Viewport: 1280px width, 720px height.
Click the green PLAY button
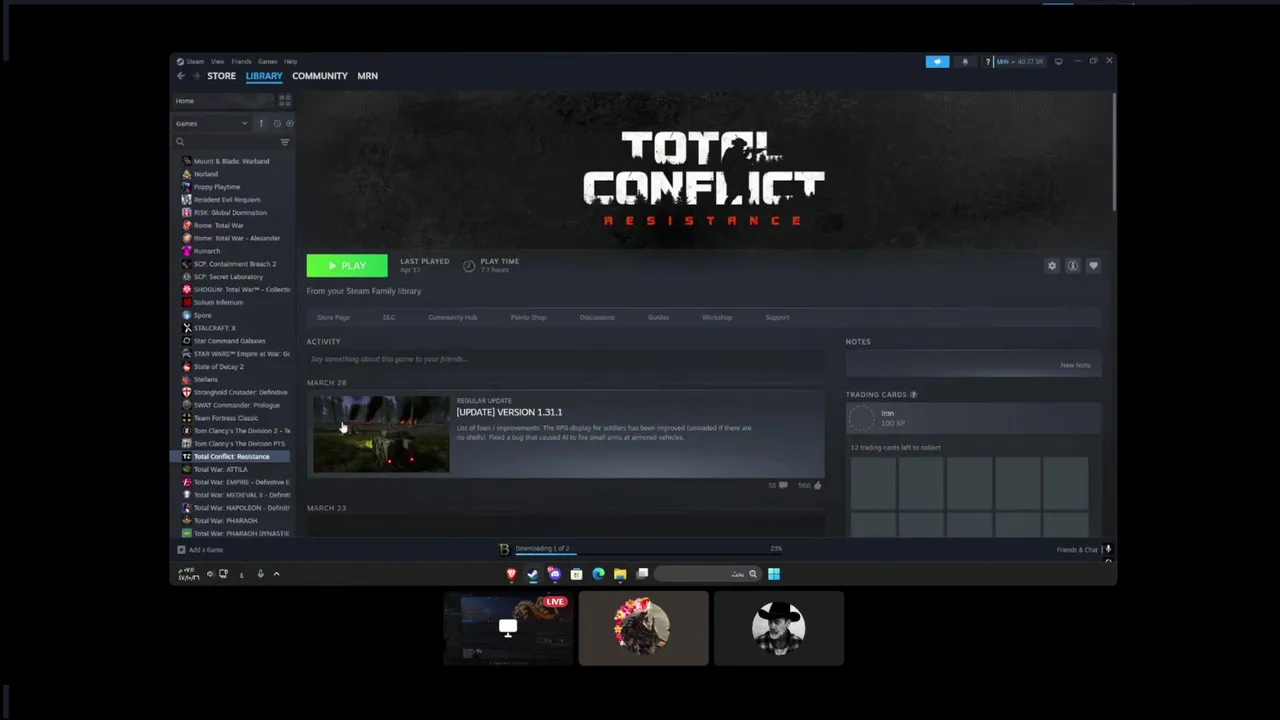point(347,266)
